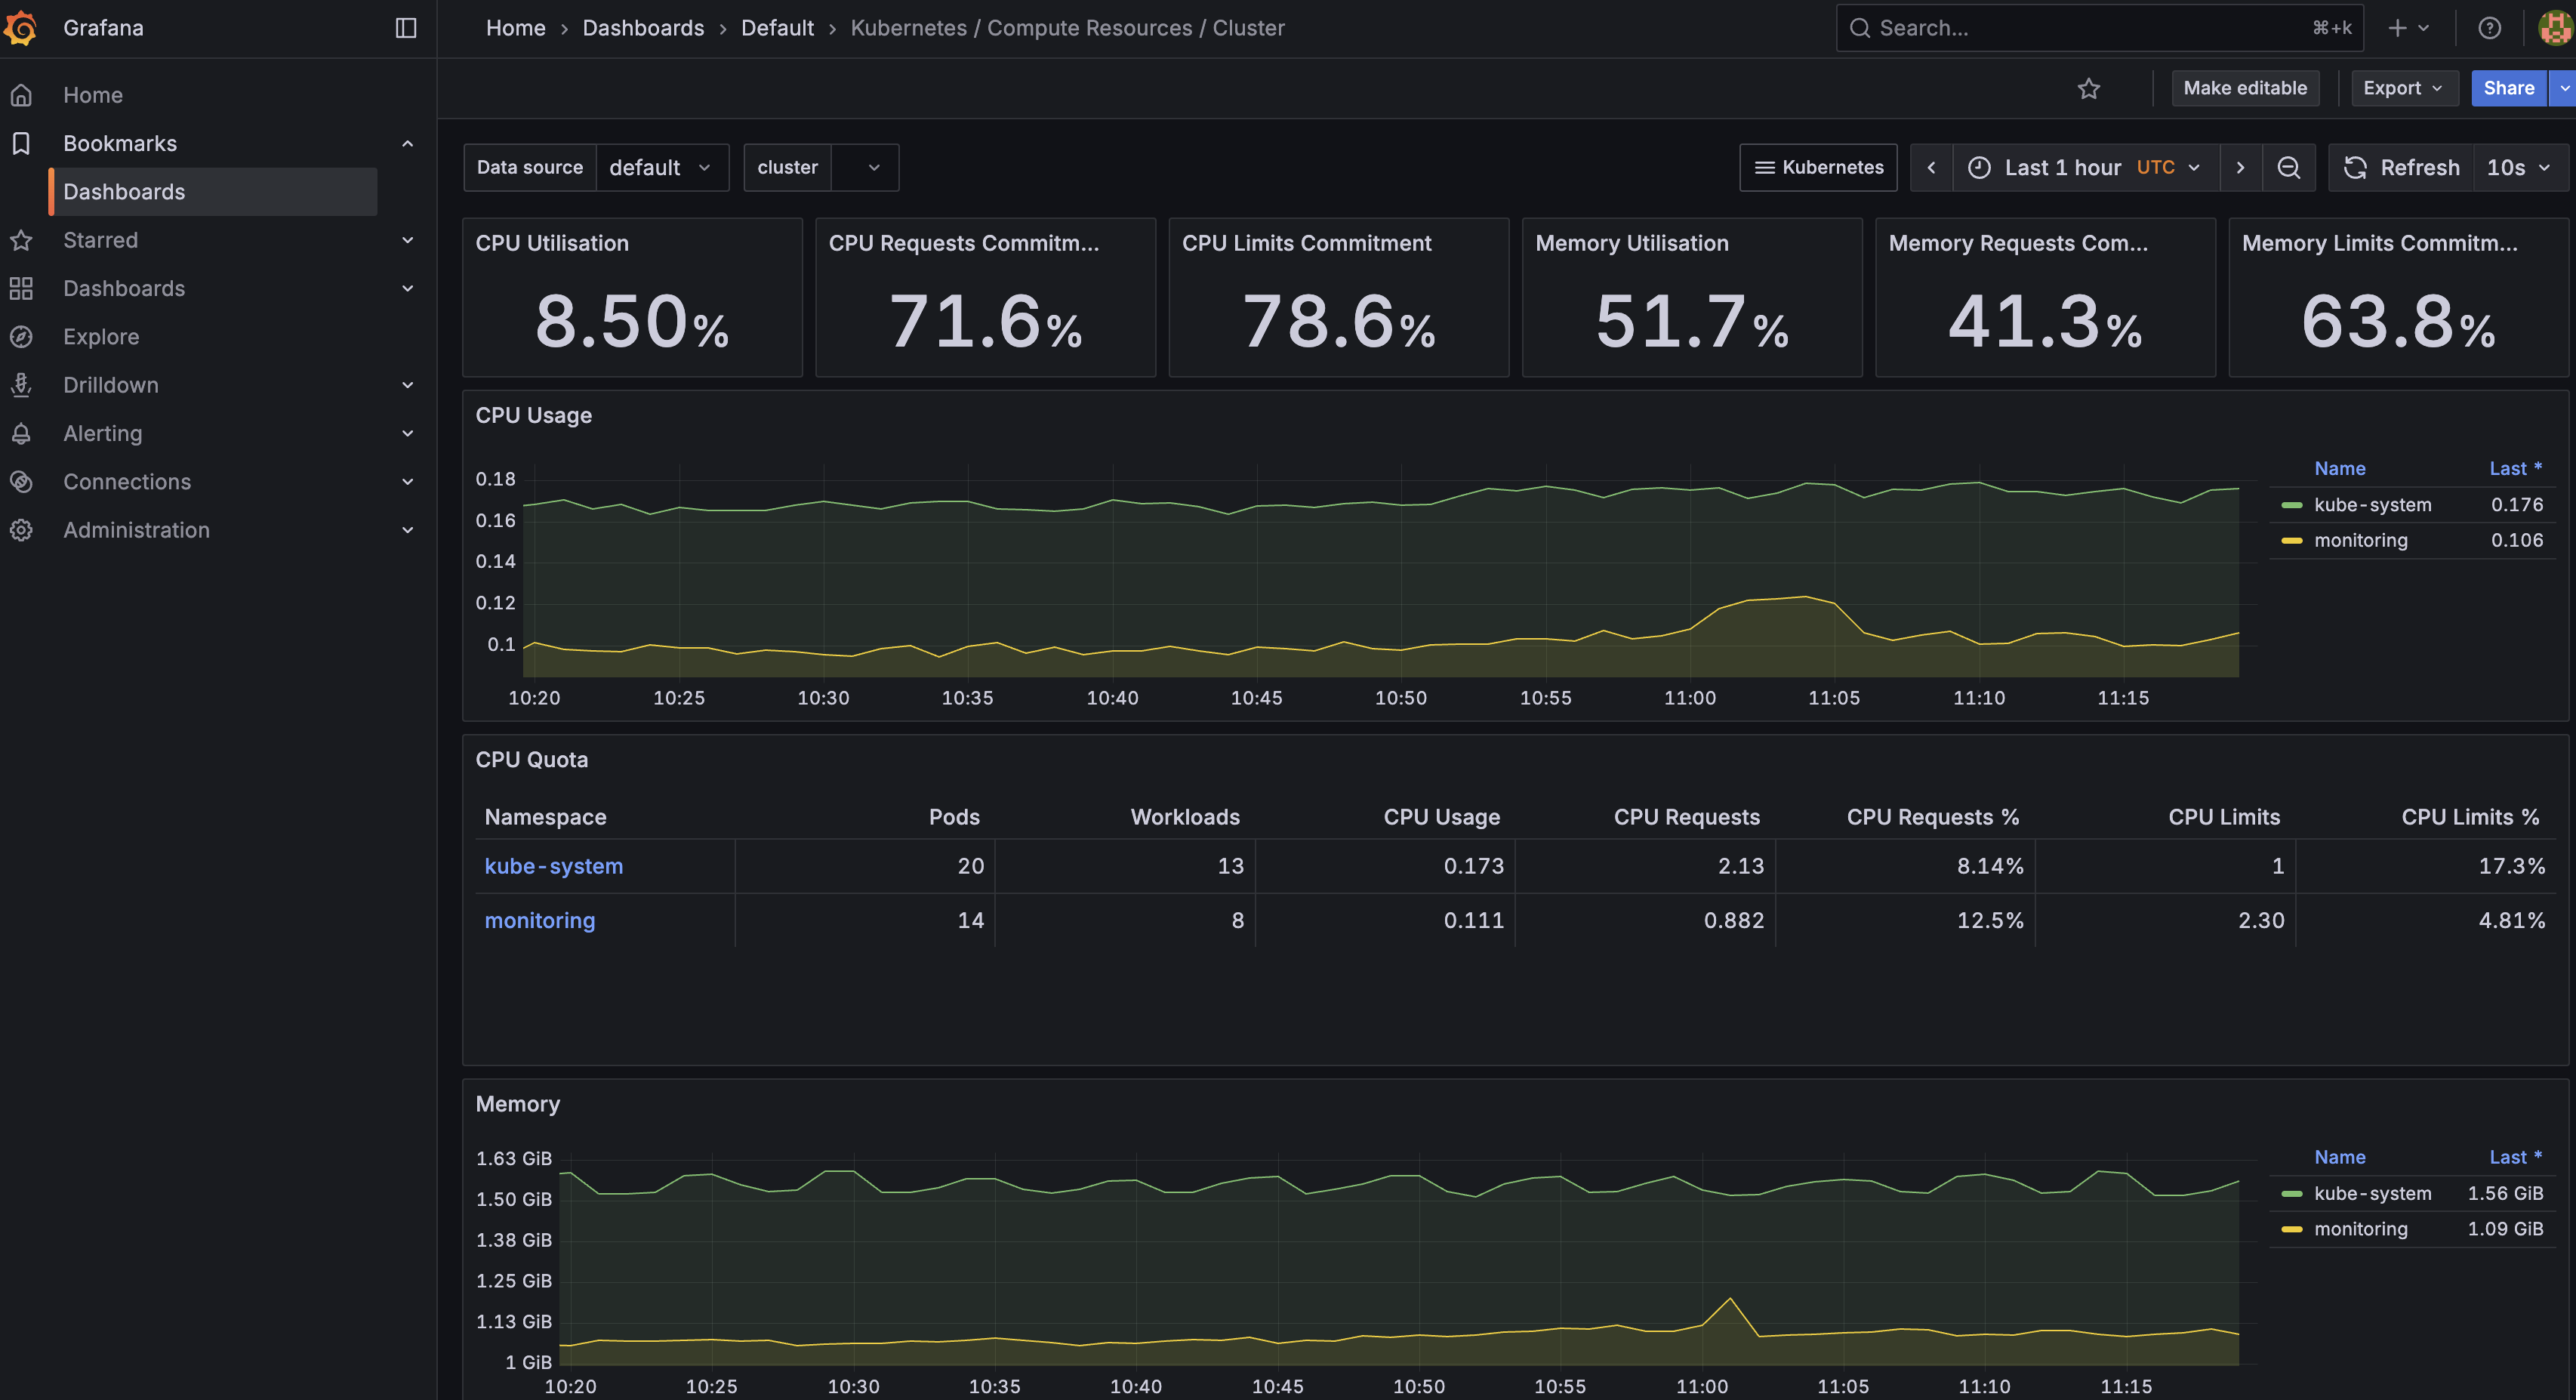Screen dimensions: 2576x1400
Task: Star this dashboard as favorite
Action: point(2088,88)
